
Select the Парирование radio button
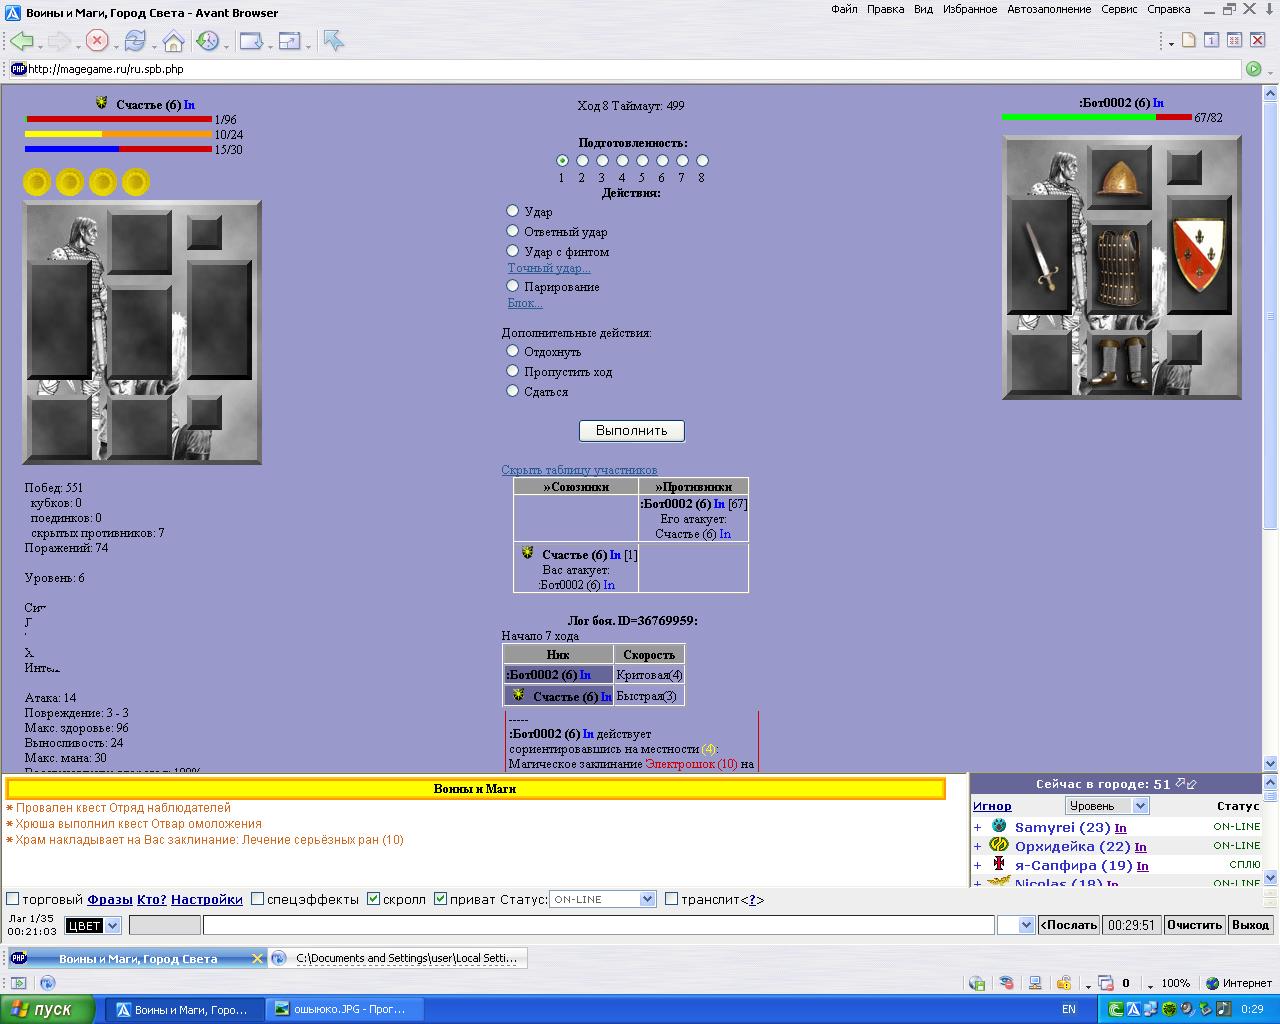(513, 286)
